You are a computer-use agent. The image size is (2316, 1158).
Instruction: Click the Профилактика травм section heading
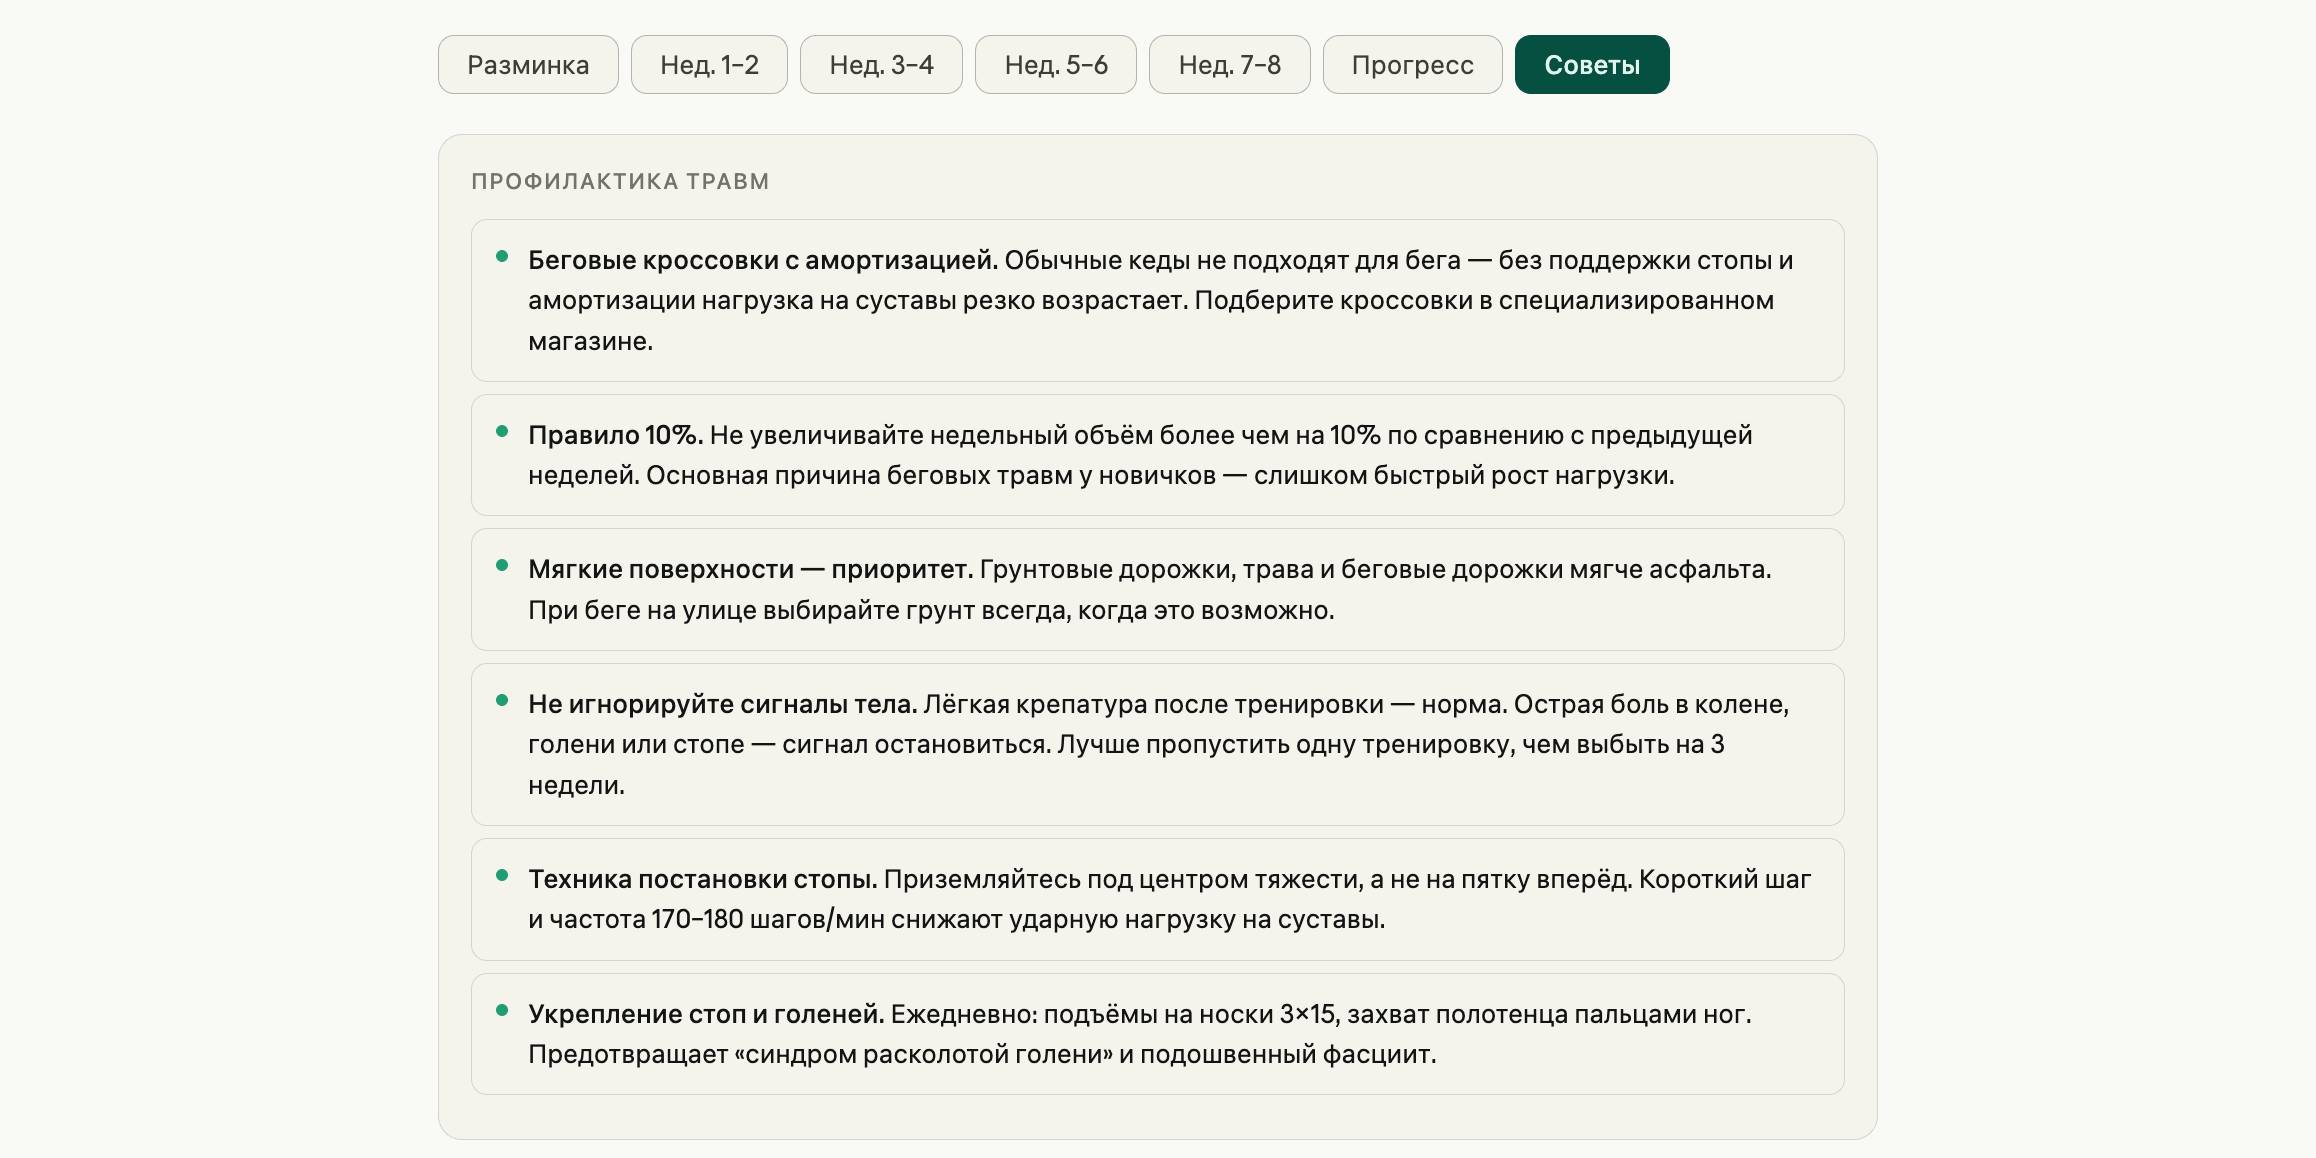coord(620,182)
